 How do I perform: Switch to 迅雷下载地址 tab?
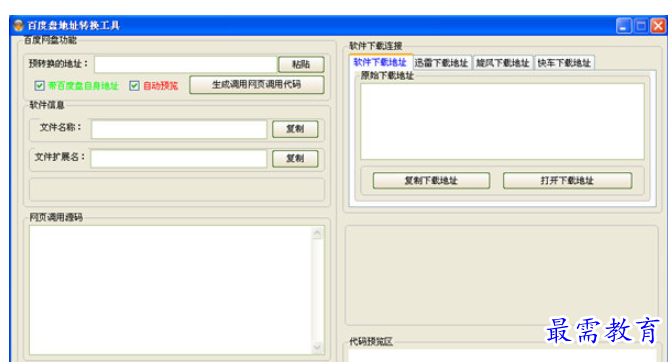[x=442, y=63]
